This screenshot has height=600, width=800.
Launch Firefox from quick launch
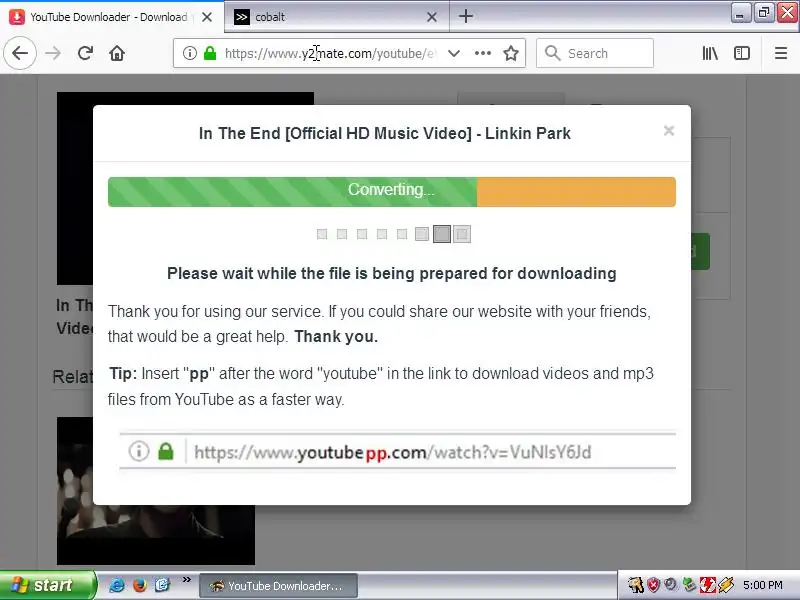139,585
